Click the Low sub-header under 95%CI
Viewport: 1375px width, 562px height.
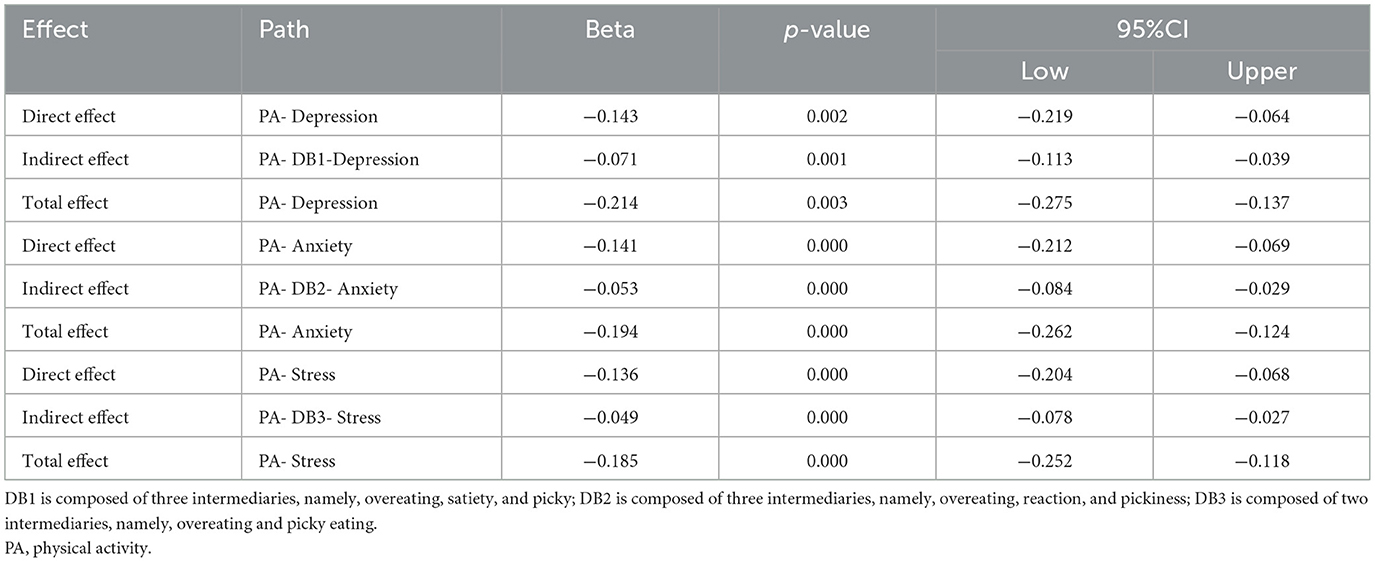(1044, 72)
